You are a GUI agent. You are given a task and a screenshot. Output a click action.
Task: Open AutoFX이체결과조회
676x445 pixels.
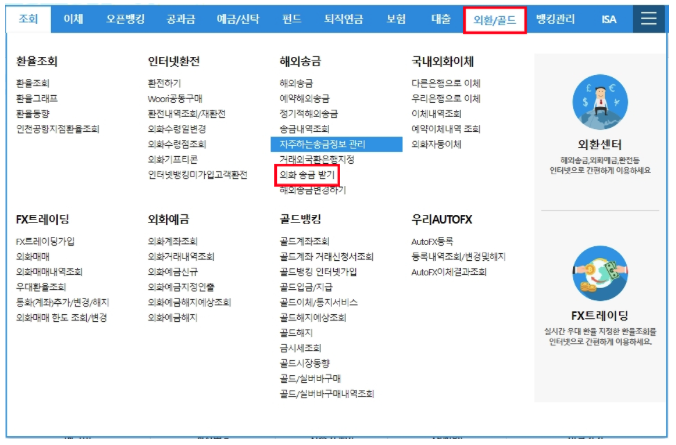pyautogui.click(x=449, y=272)
